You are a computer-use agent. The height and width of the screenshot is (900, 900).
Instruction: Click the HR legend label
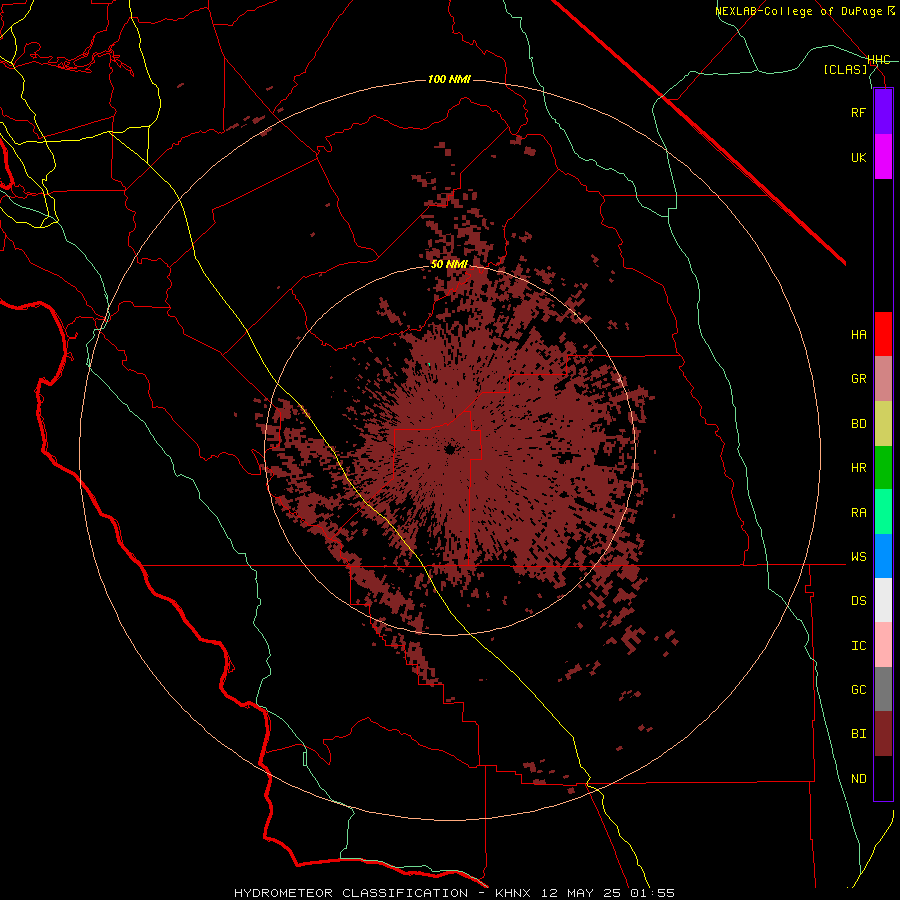point(858,468)
